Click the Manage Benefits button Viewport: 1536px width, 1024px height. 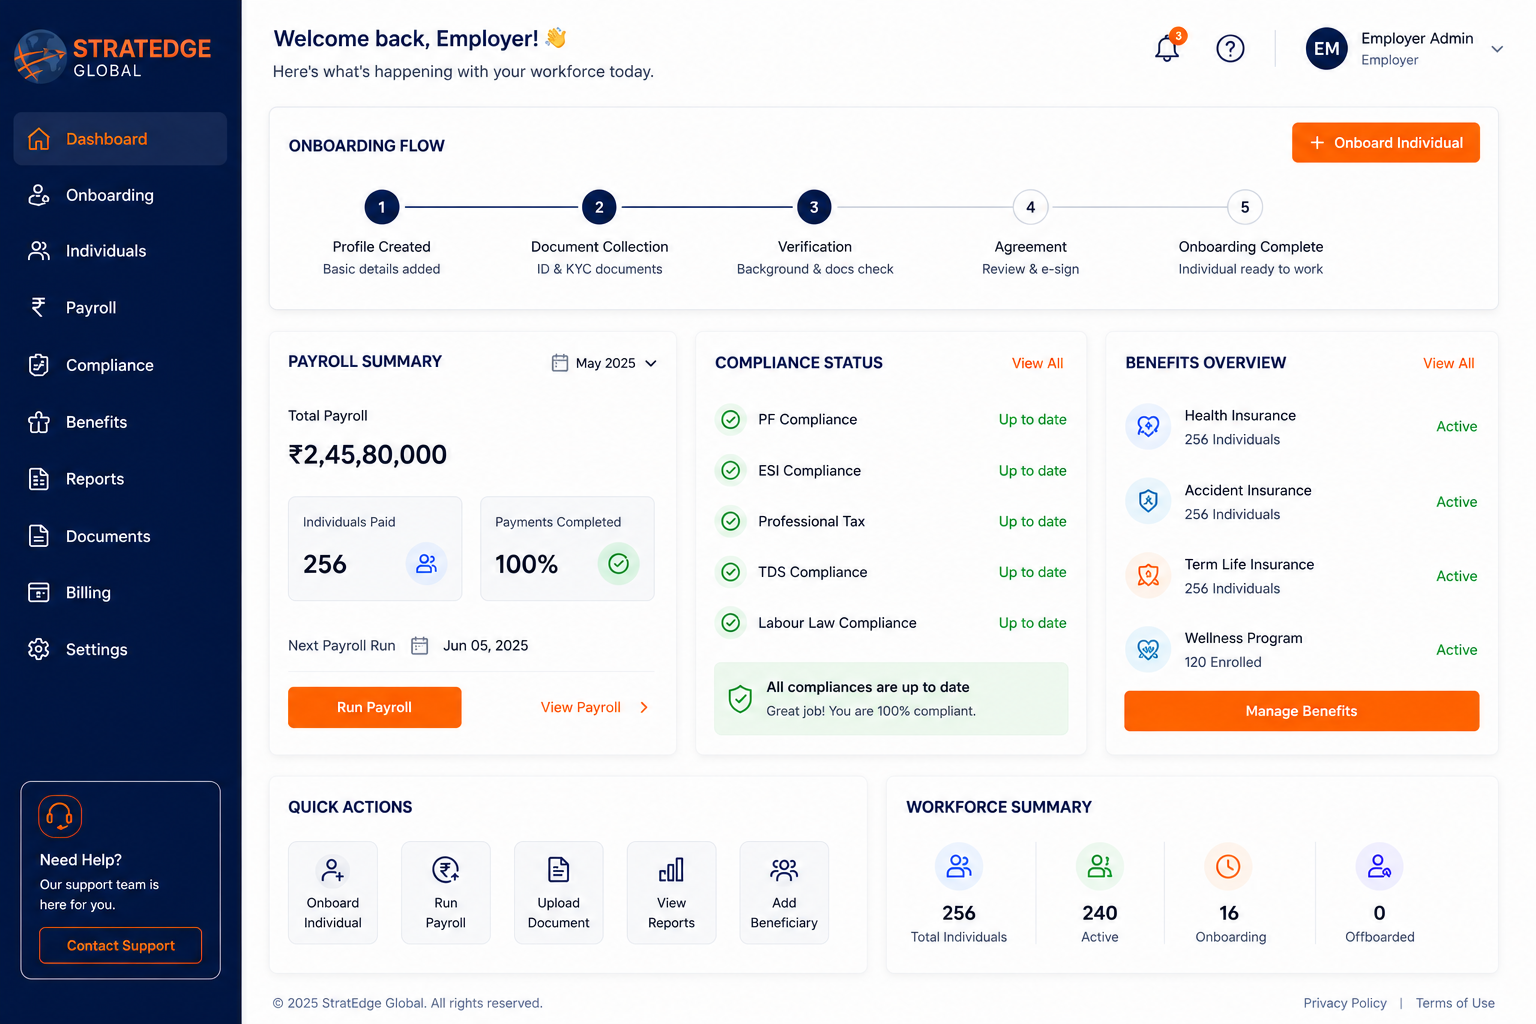[1301, 711]
